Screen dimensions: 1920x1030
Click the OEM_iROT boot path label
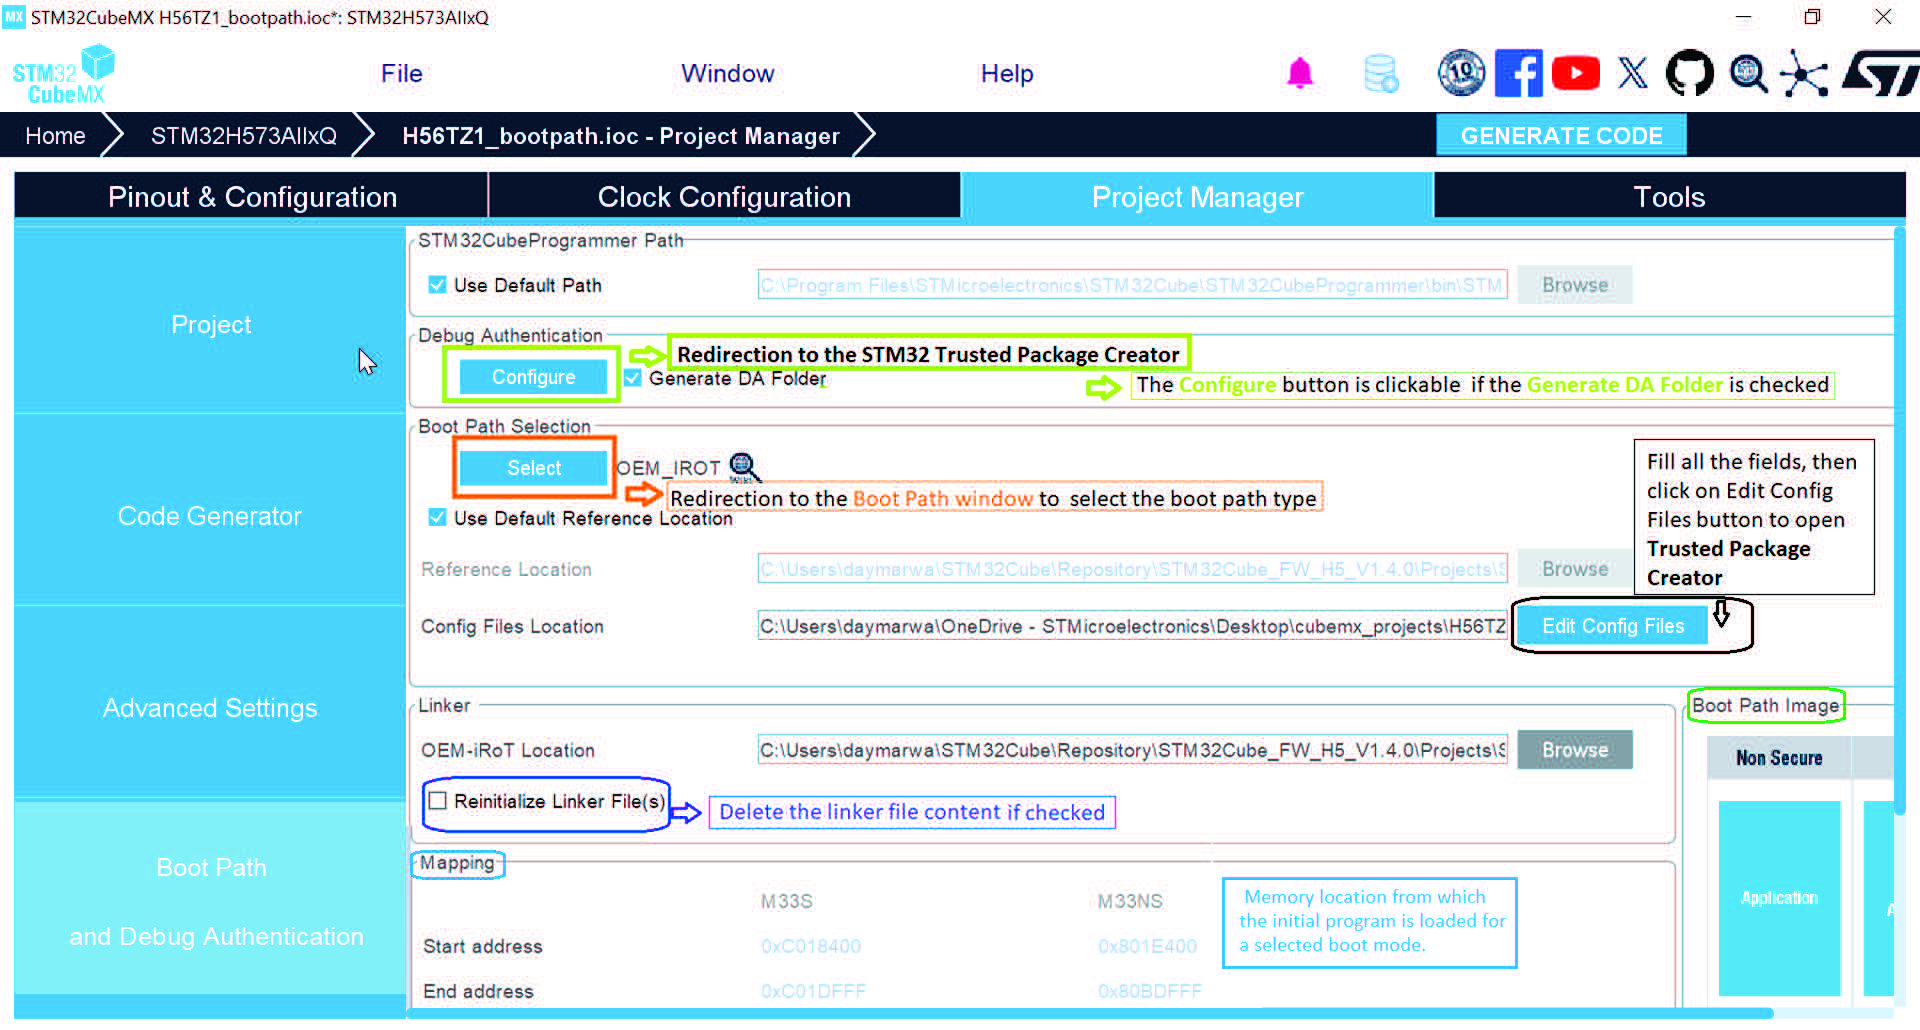pyautogui.click(x=668, y=468)
